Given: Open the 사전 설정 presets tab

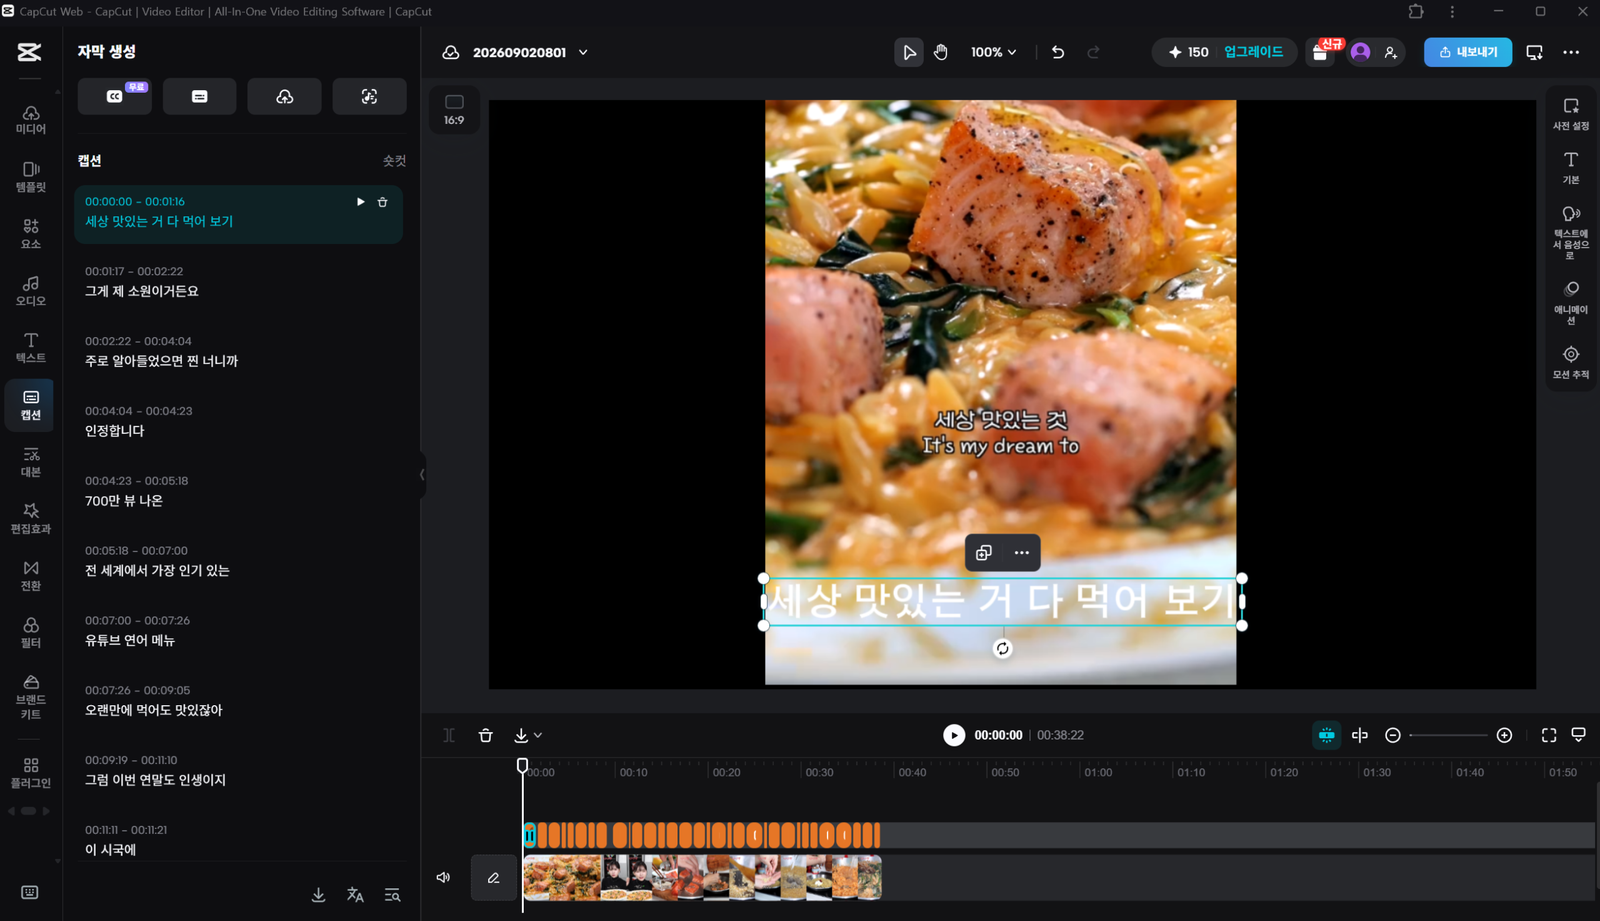Looking at the screenshot, I should coord(1571,114).
